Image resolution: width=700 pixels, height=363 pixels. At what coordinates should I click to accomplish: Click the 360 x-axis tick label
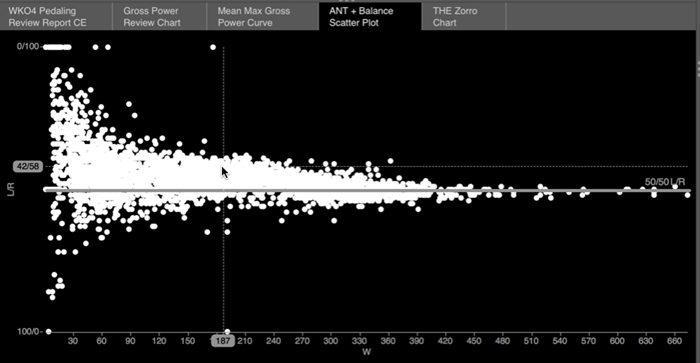tap(388, 341)
